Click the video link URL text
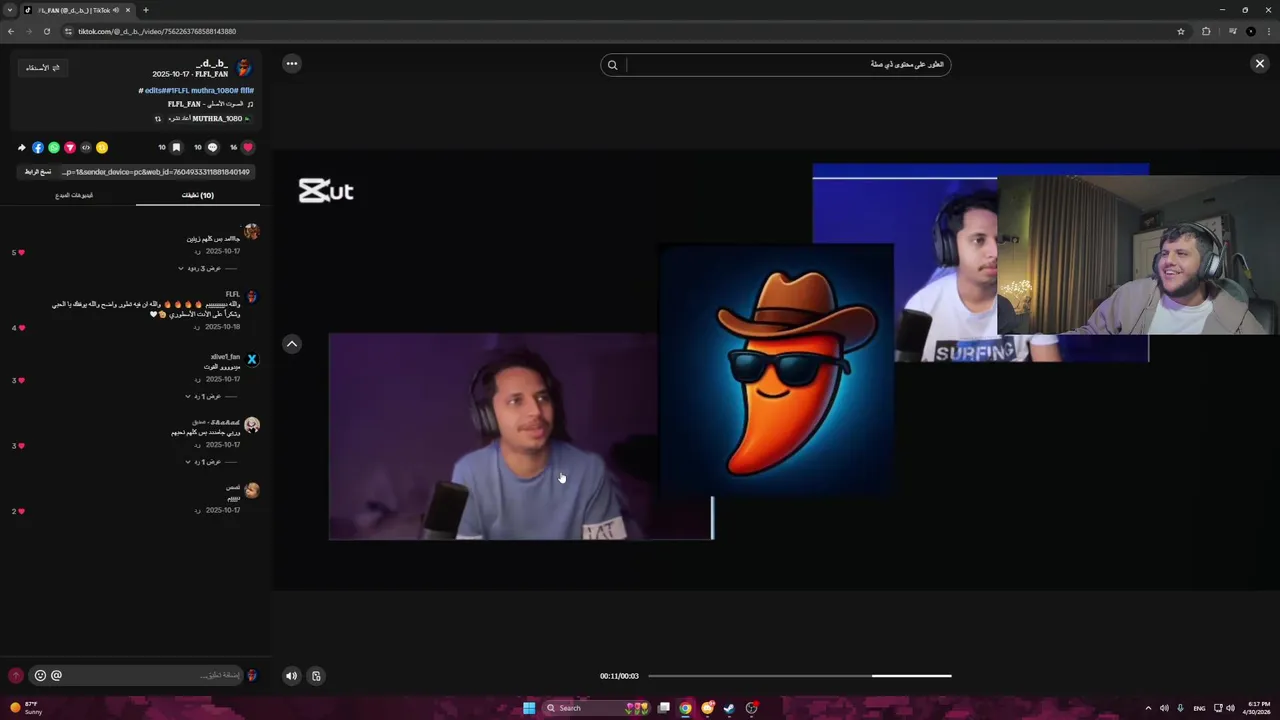1280x720 pixels. (155, 172)
